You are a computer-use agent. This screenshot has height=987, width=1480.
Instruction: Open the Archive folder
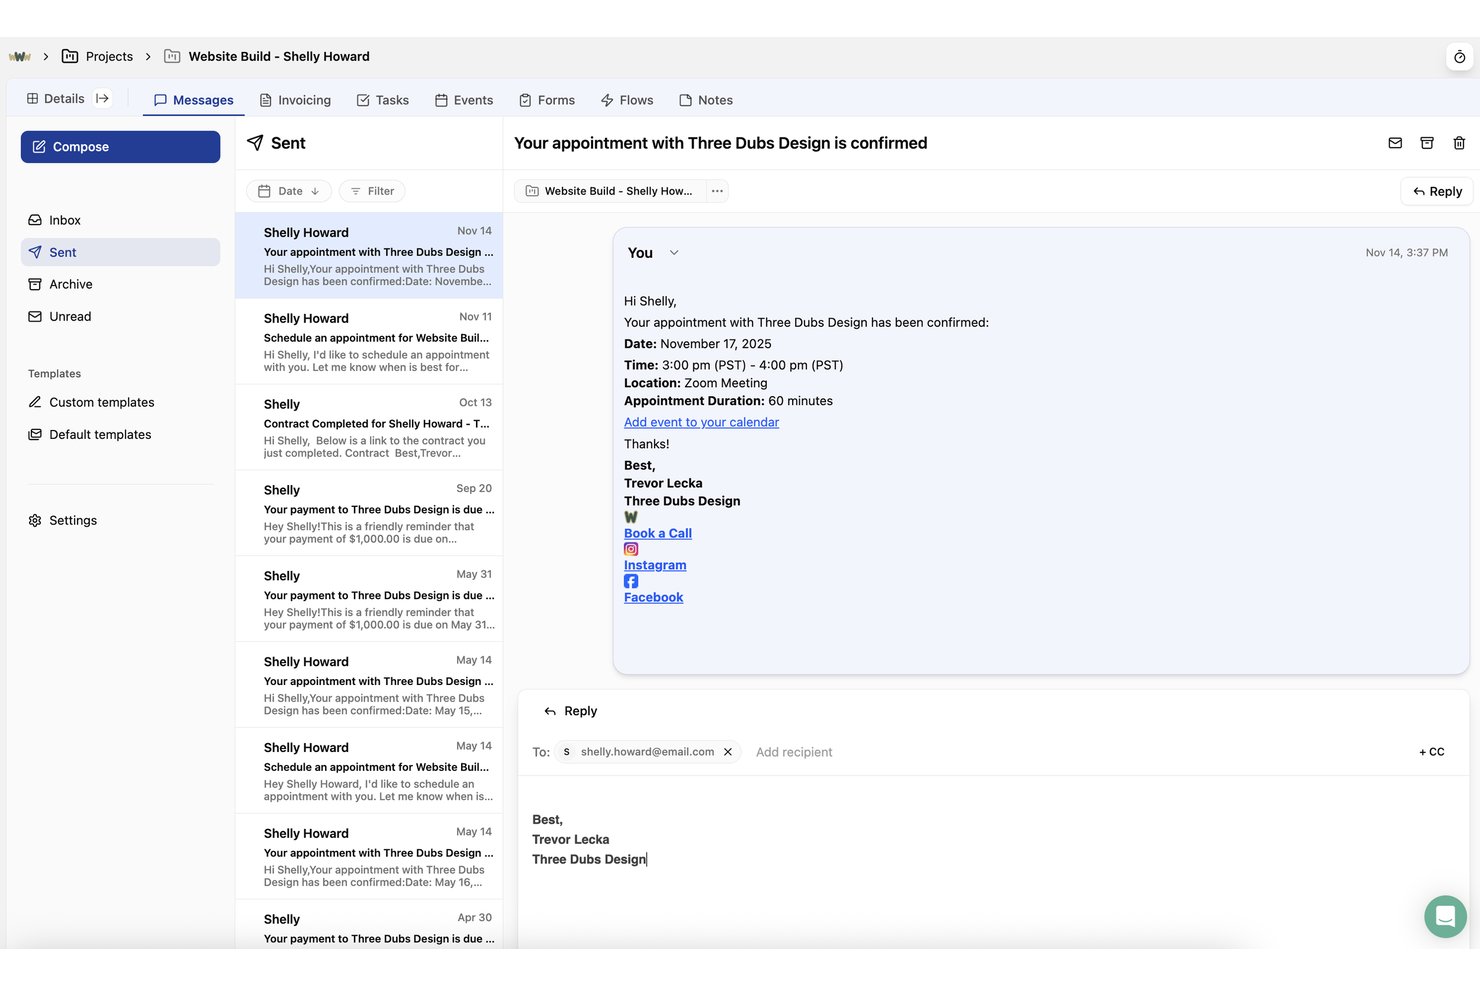pyautogui.click(x=120, y=284)
